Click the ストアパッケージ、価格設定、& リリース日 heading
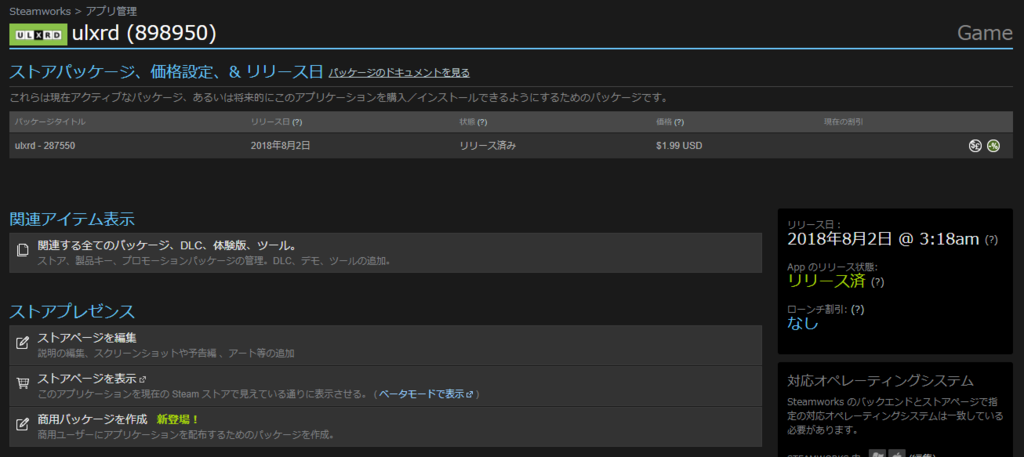The width and height of the screenshot is (1024, 457). [166, 72]
